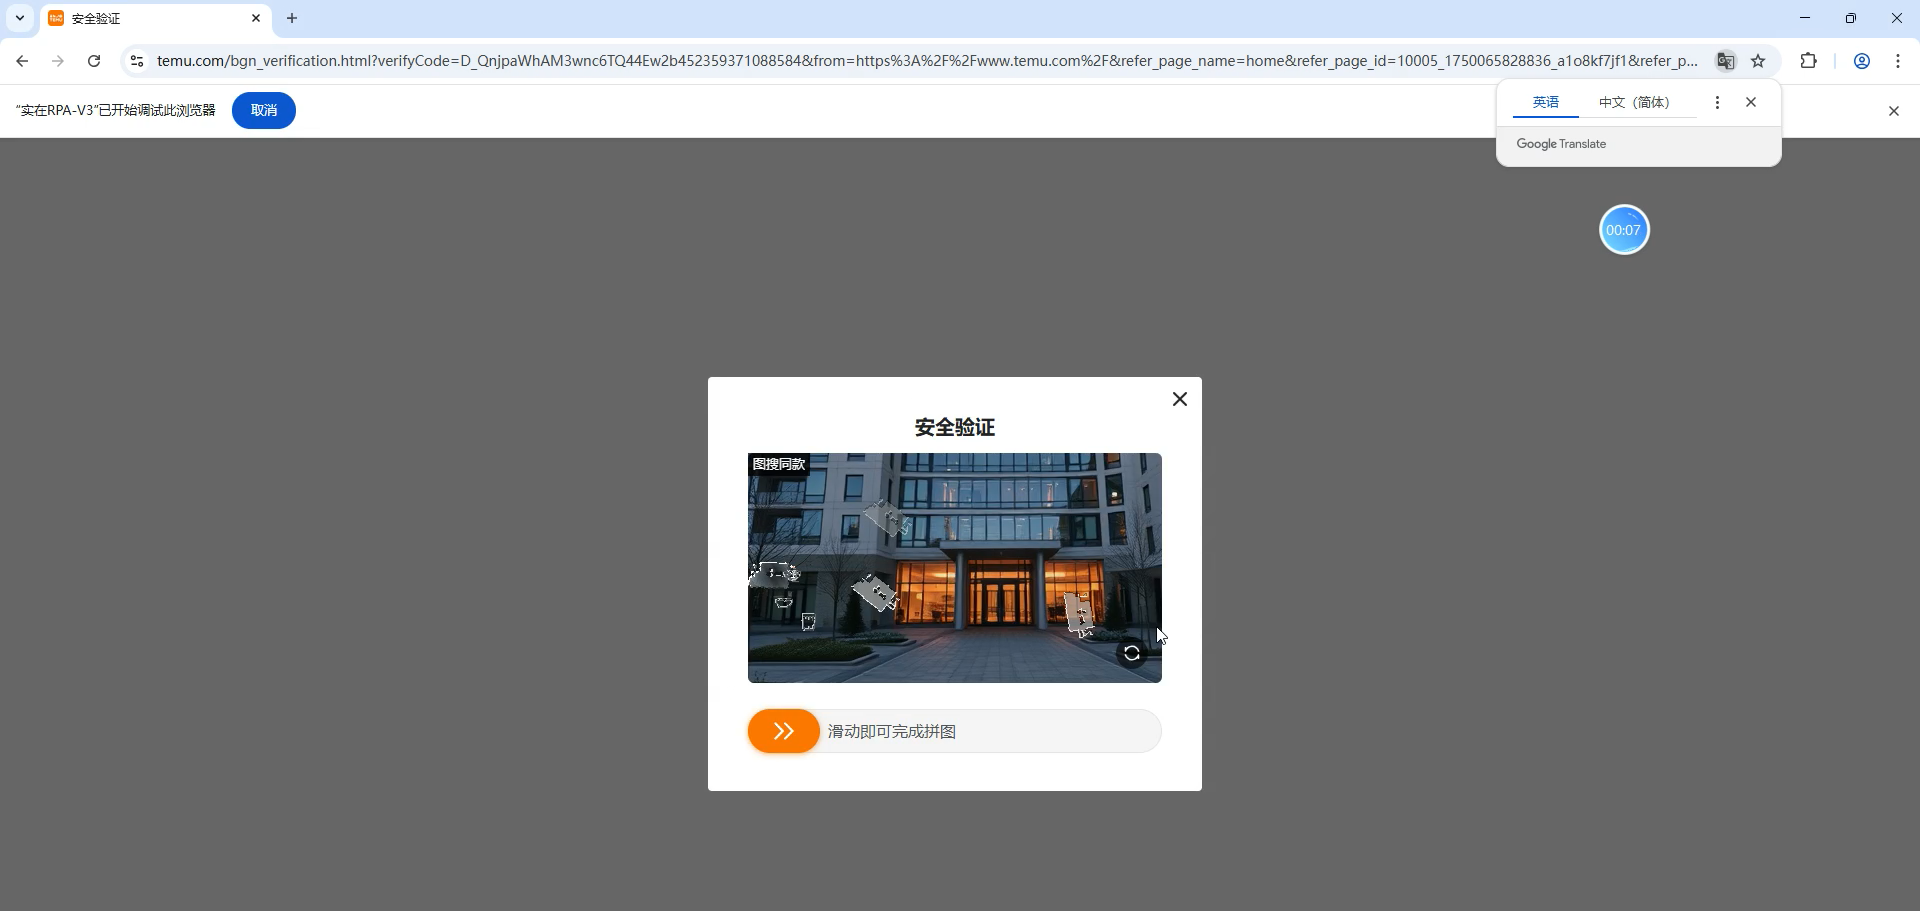This screenshot has height=911, width=1920.
Task: Dismiss the RPA debugging infobar
Action: click(1893, 111)
